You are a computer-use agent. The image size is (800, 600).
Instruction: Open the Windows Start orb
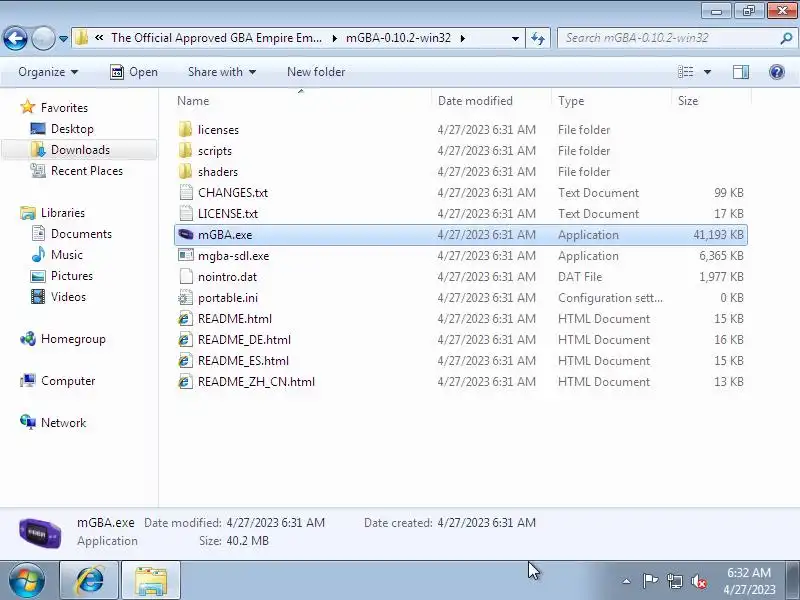tap(27, 581)
